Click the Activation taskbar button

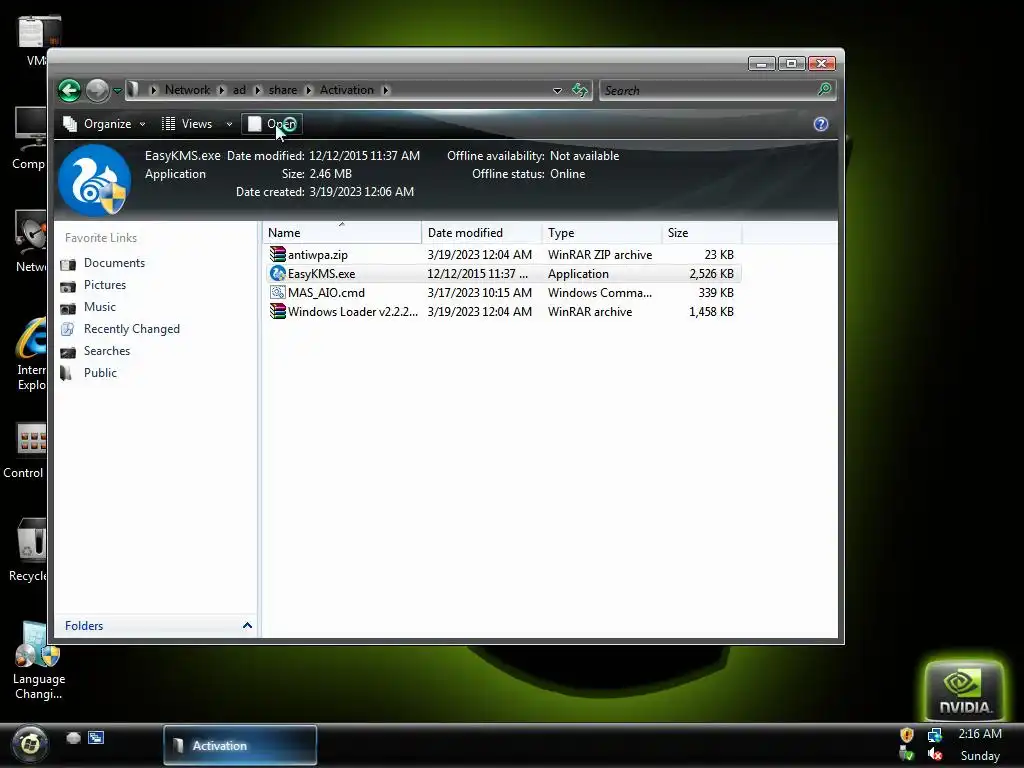click(x=240, y=745)
